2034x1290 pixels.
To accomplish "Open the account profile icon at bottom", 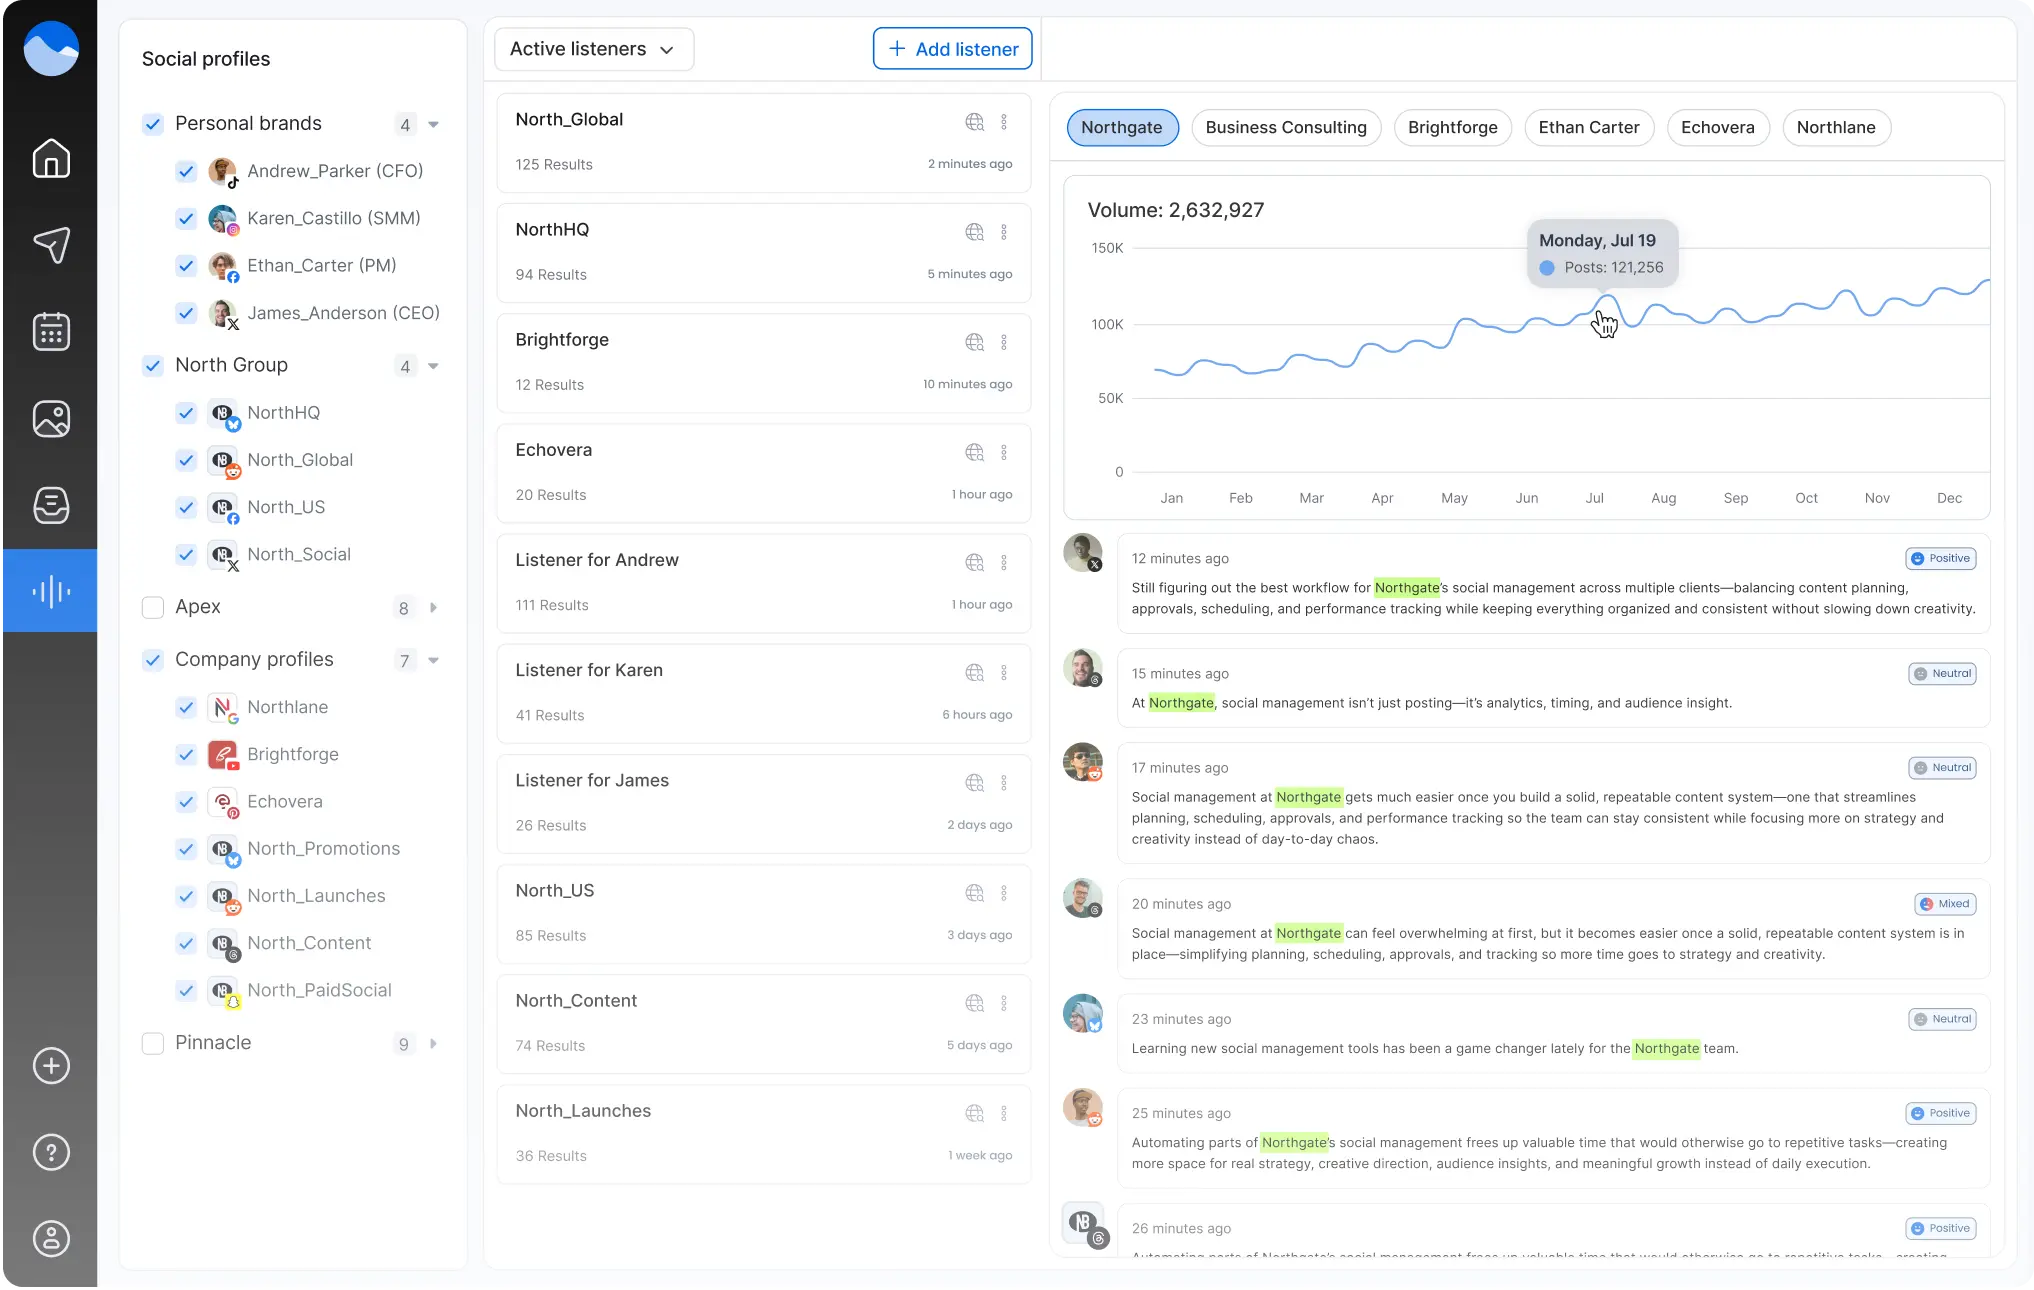I will (50, 1239).
